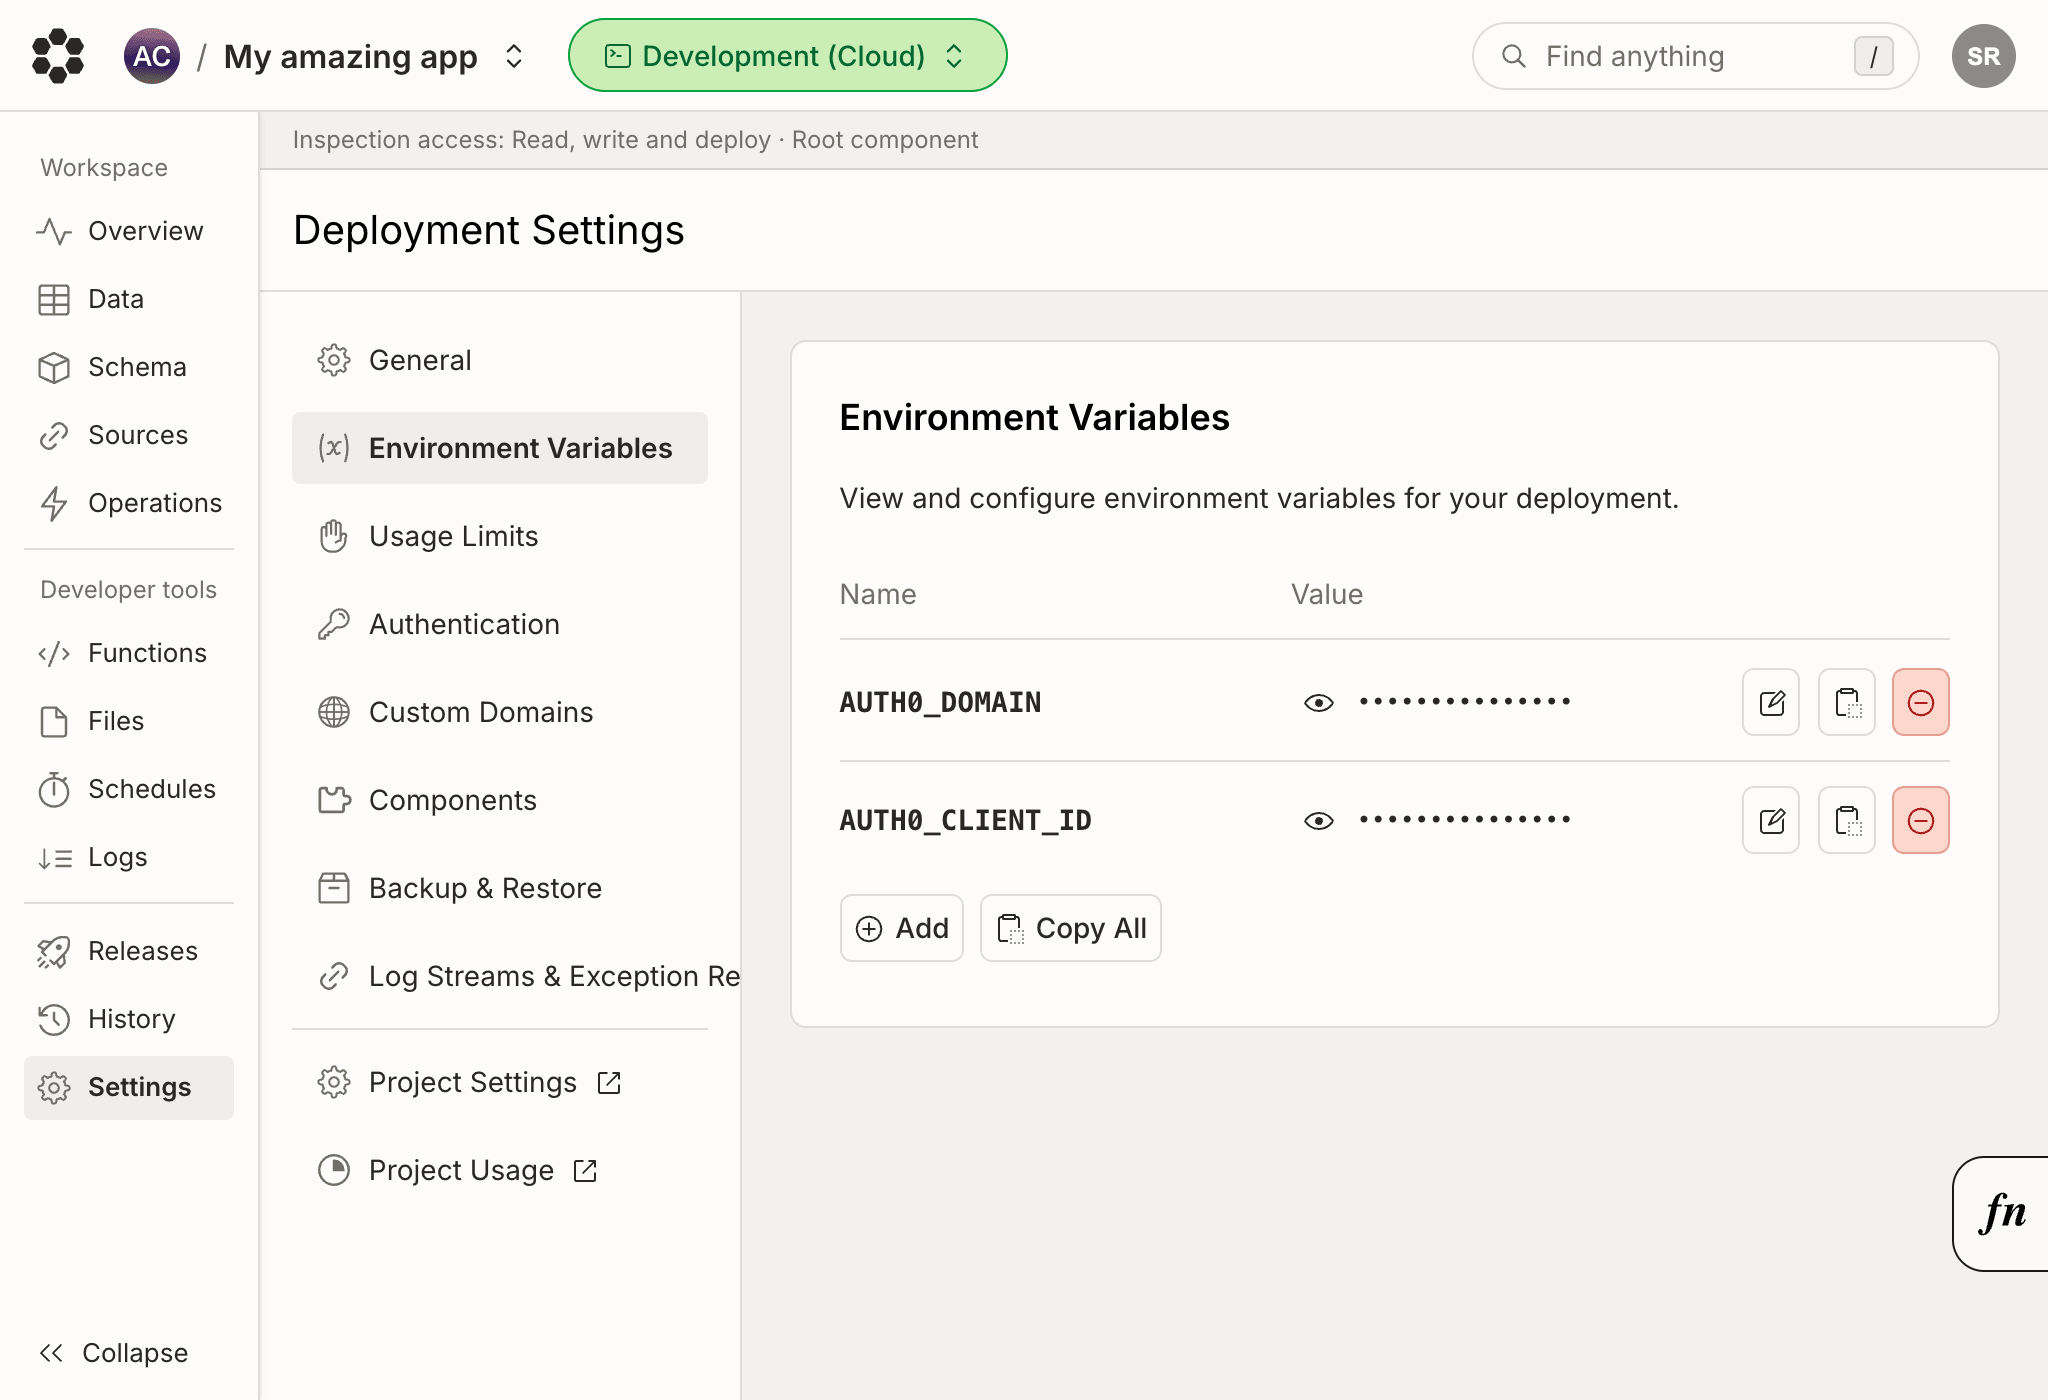Open the Backup & Restore settings
The width and height of the screenshot is (2048, 1400).
pyautogui.click(x=500, y=888)
